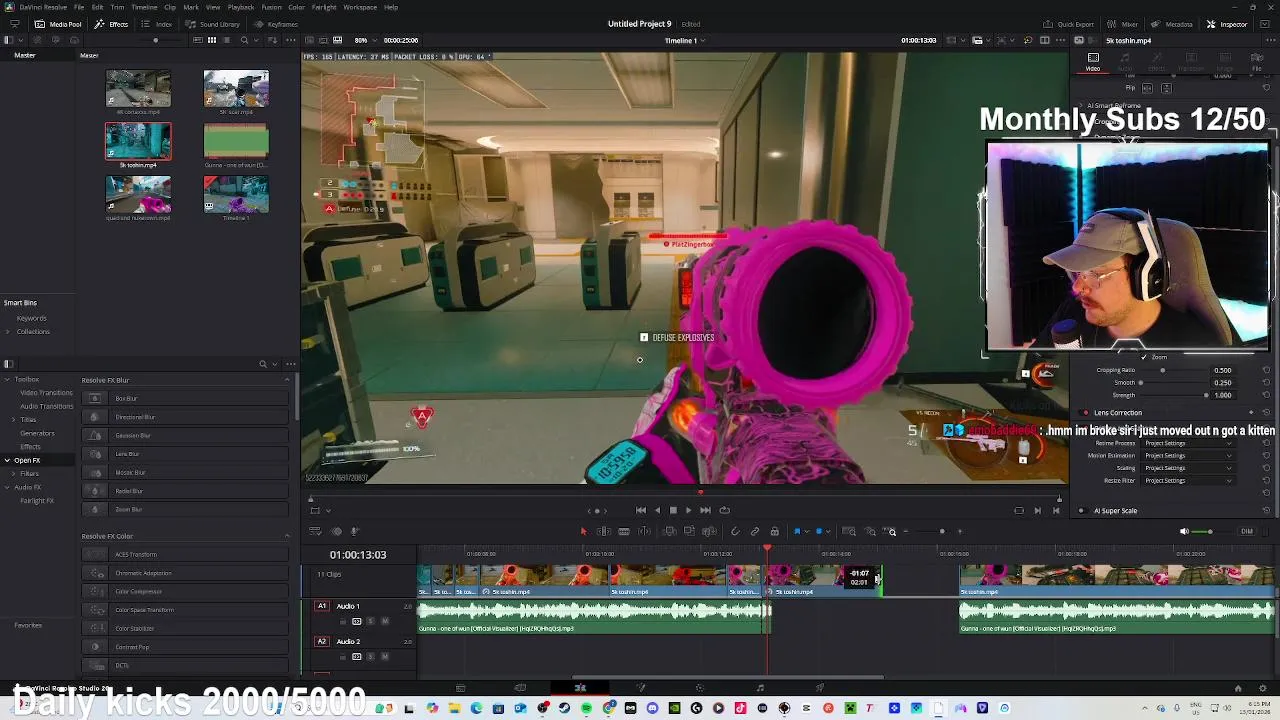Toggle the Effects panel button

pos(112,24)
